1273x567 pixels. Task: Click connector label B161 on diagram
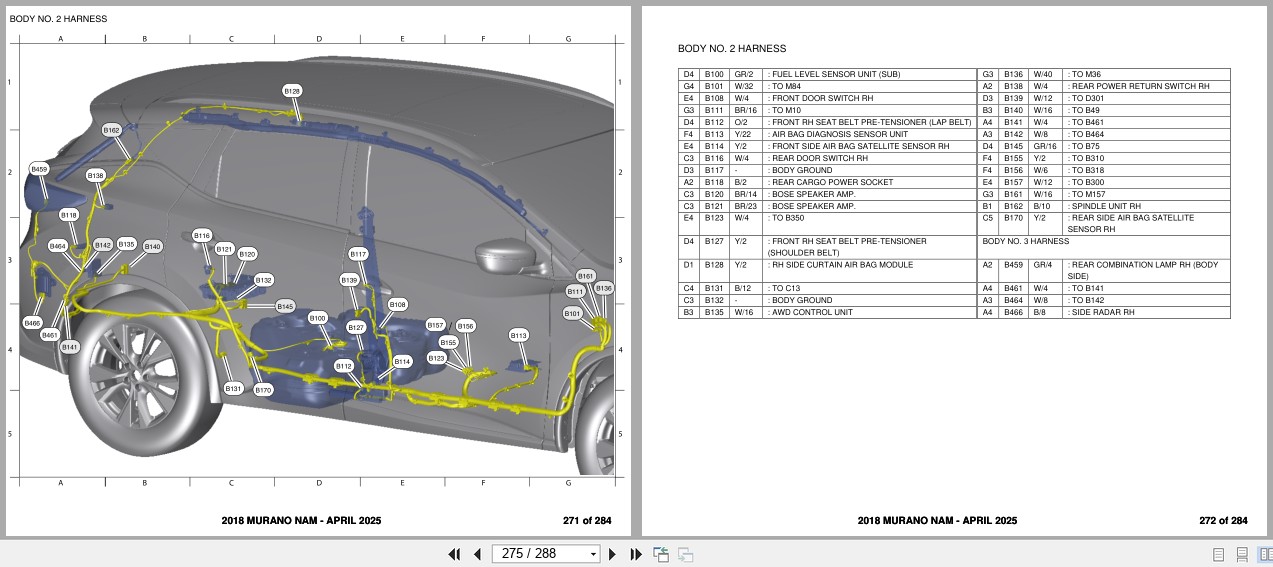586,275
